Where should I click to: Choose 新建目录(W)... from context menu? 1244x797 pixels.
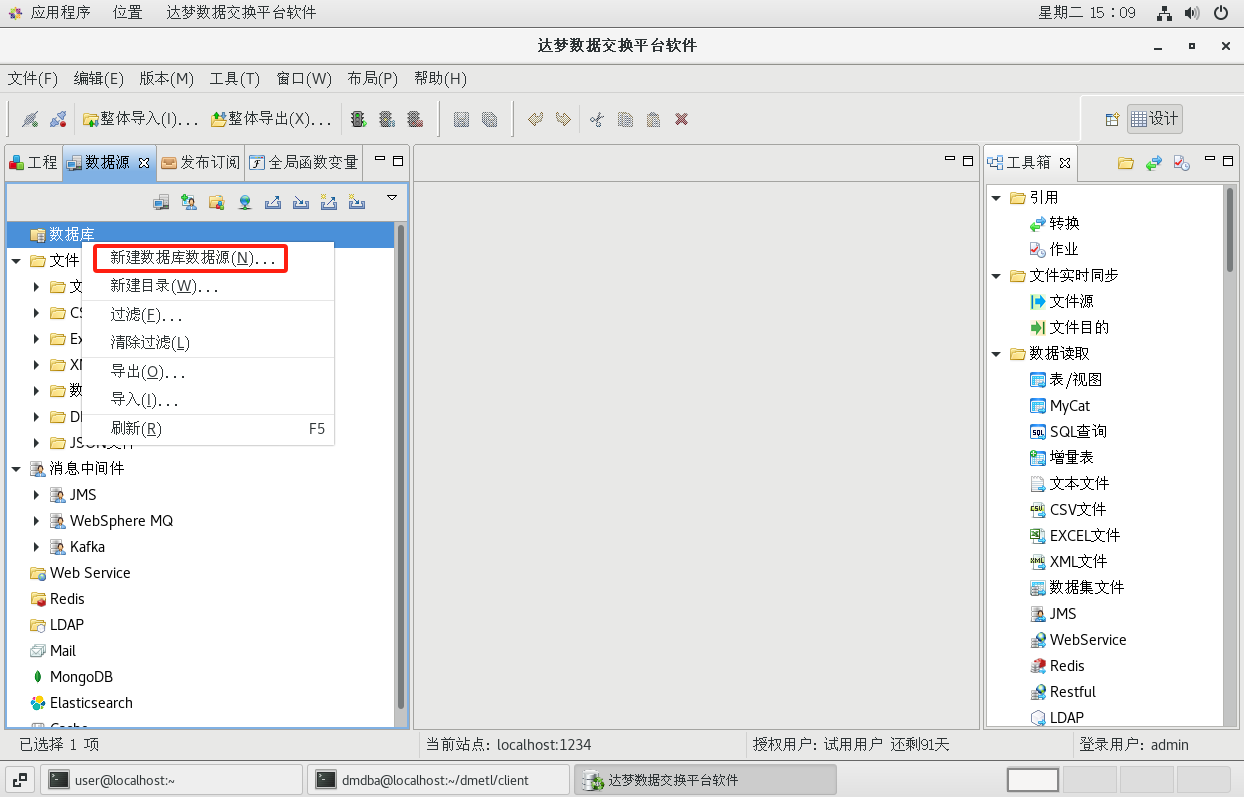coord(208,286)
